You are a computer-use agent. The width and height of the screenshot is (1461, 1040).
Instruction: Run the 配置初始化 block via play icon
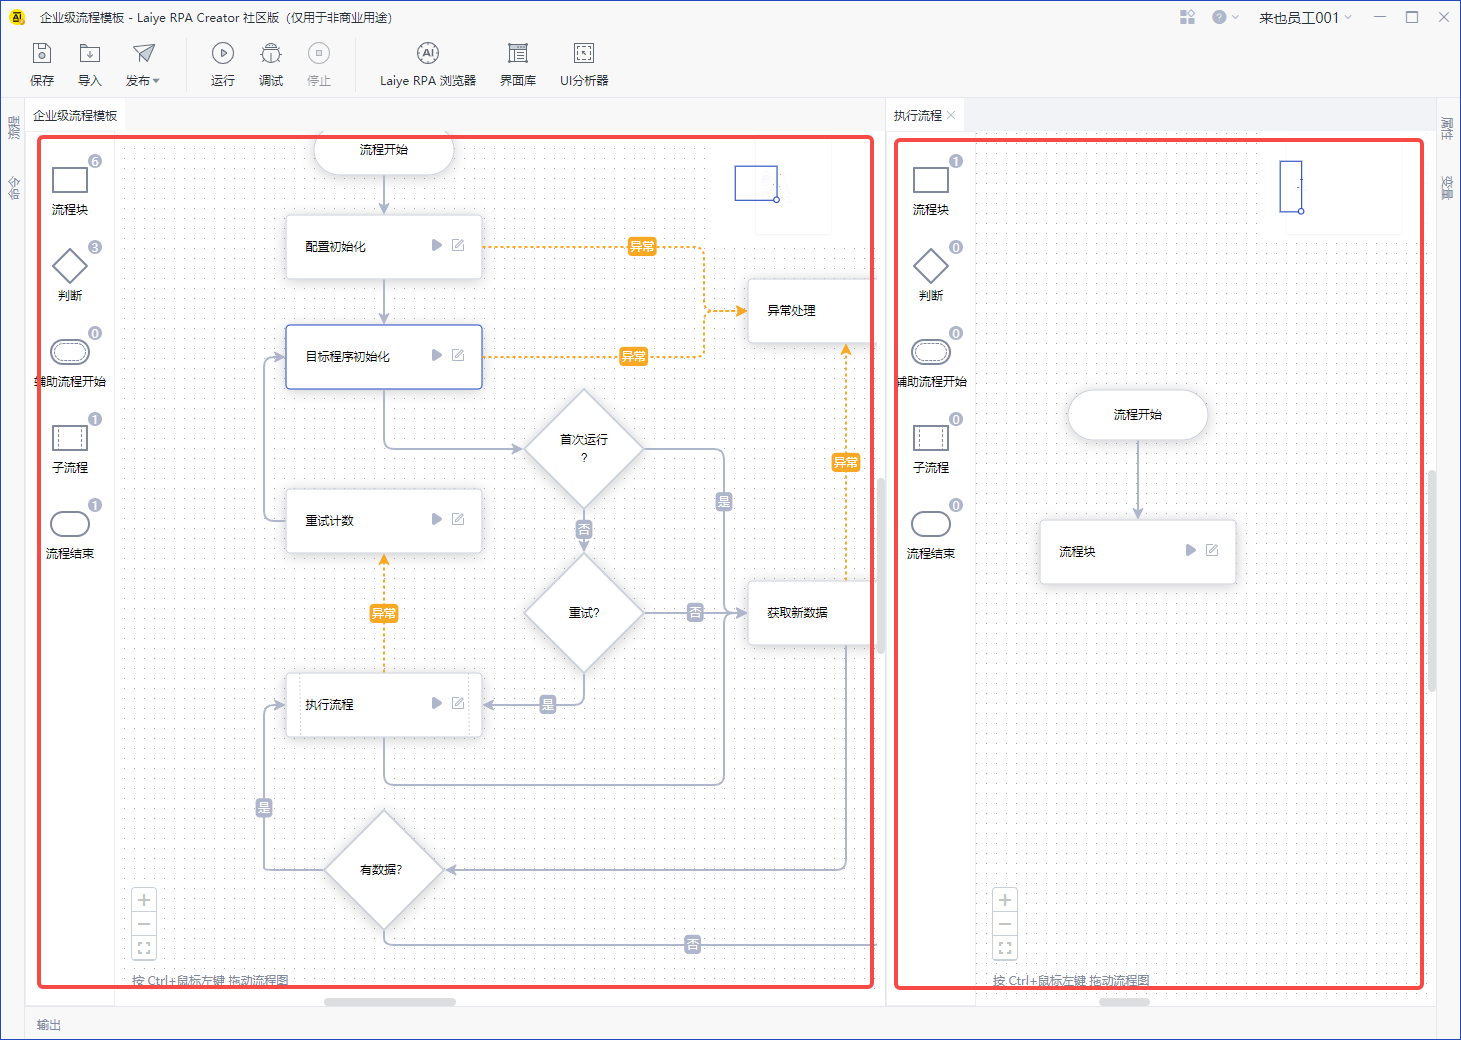pos(437,245)
